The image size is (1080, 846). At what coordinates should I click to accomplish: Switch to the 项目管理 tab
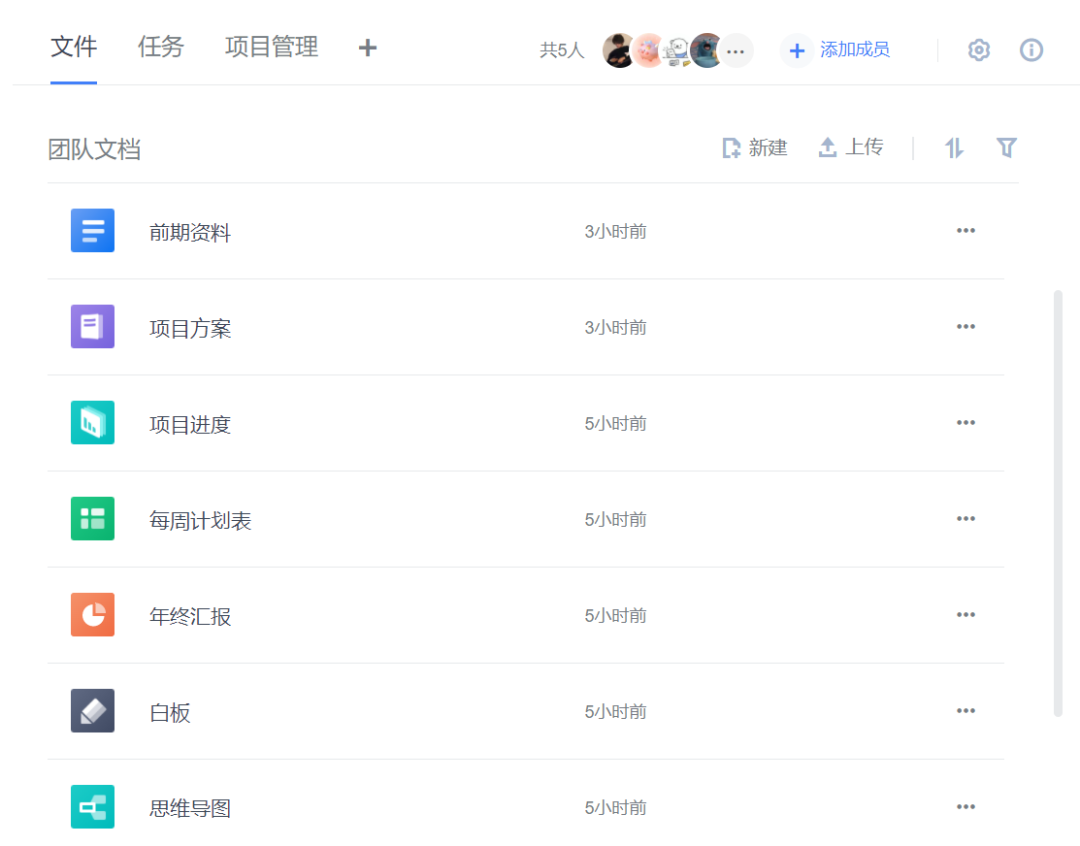[x=271, y=47]
